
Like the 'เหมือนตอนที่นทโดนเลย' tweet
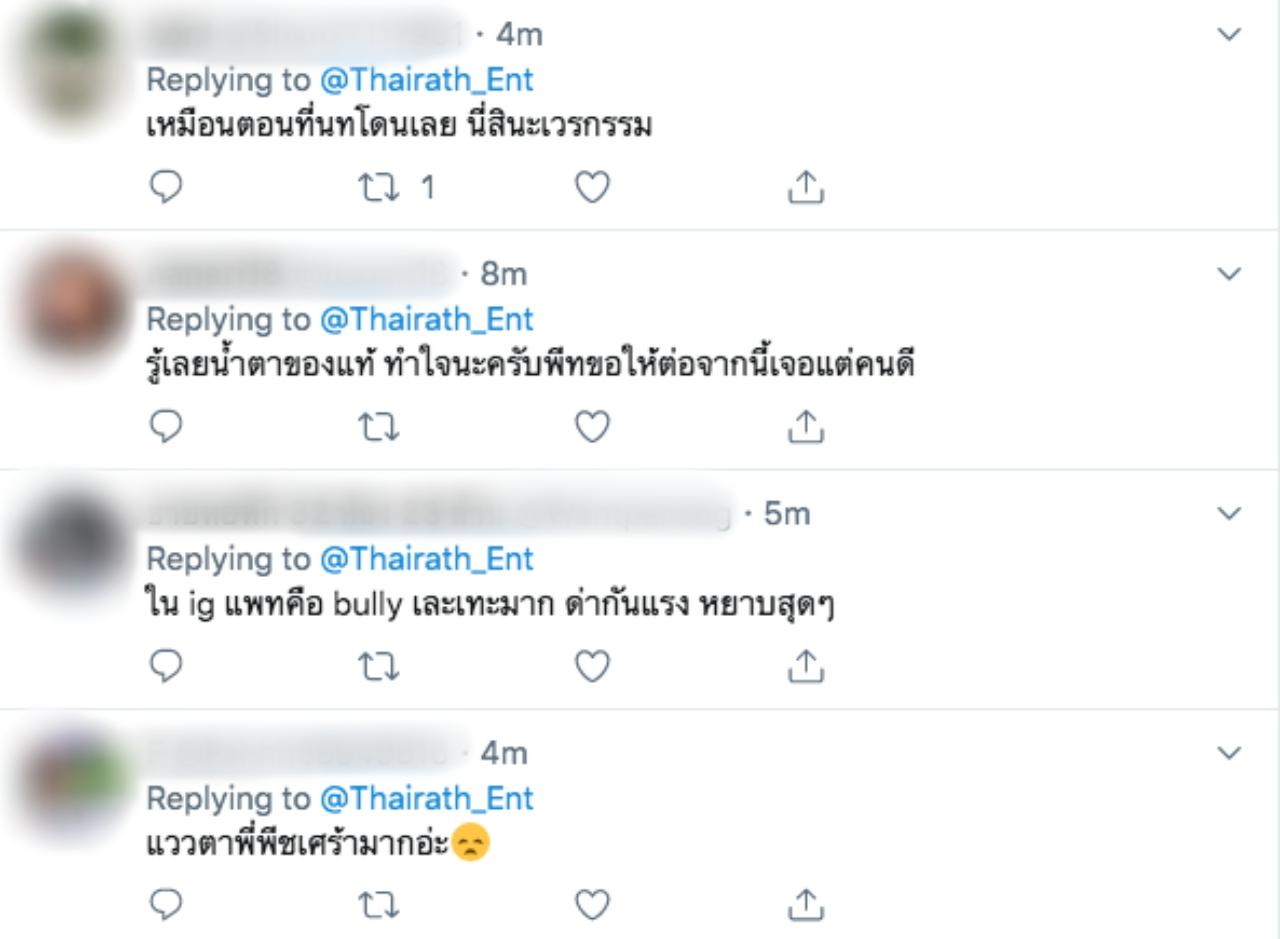593,188
